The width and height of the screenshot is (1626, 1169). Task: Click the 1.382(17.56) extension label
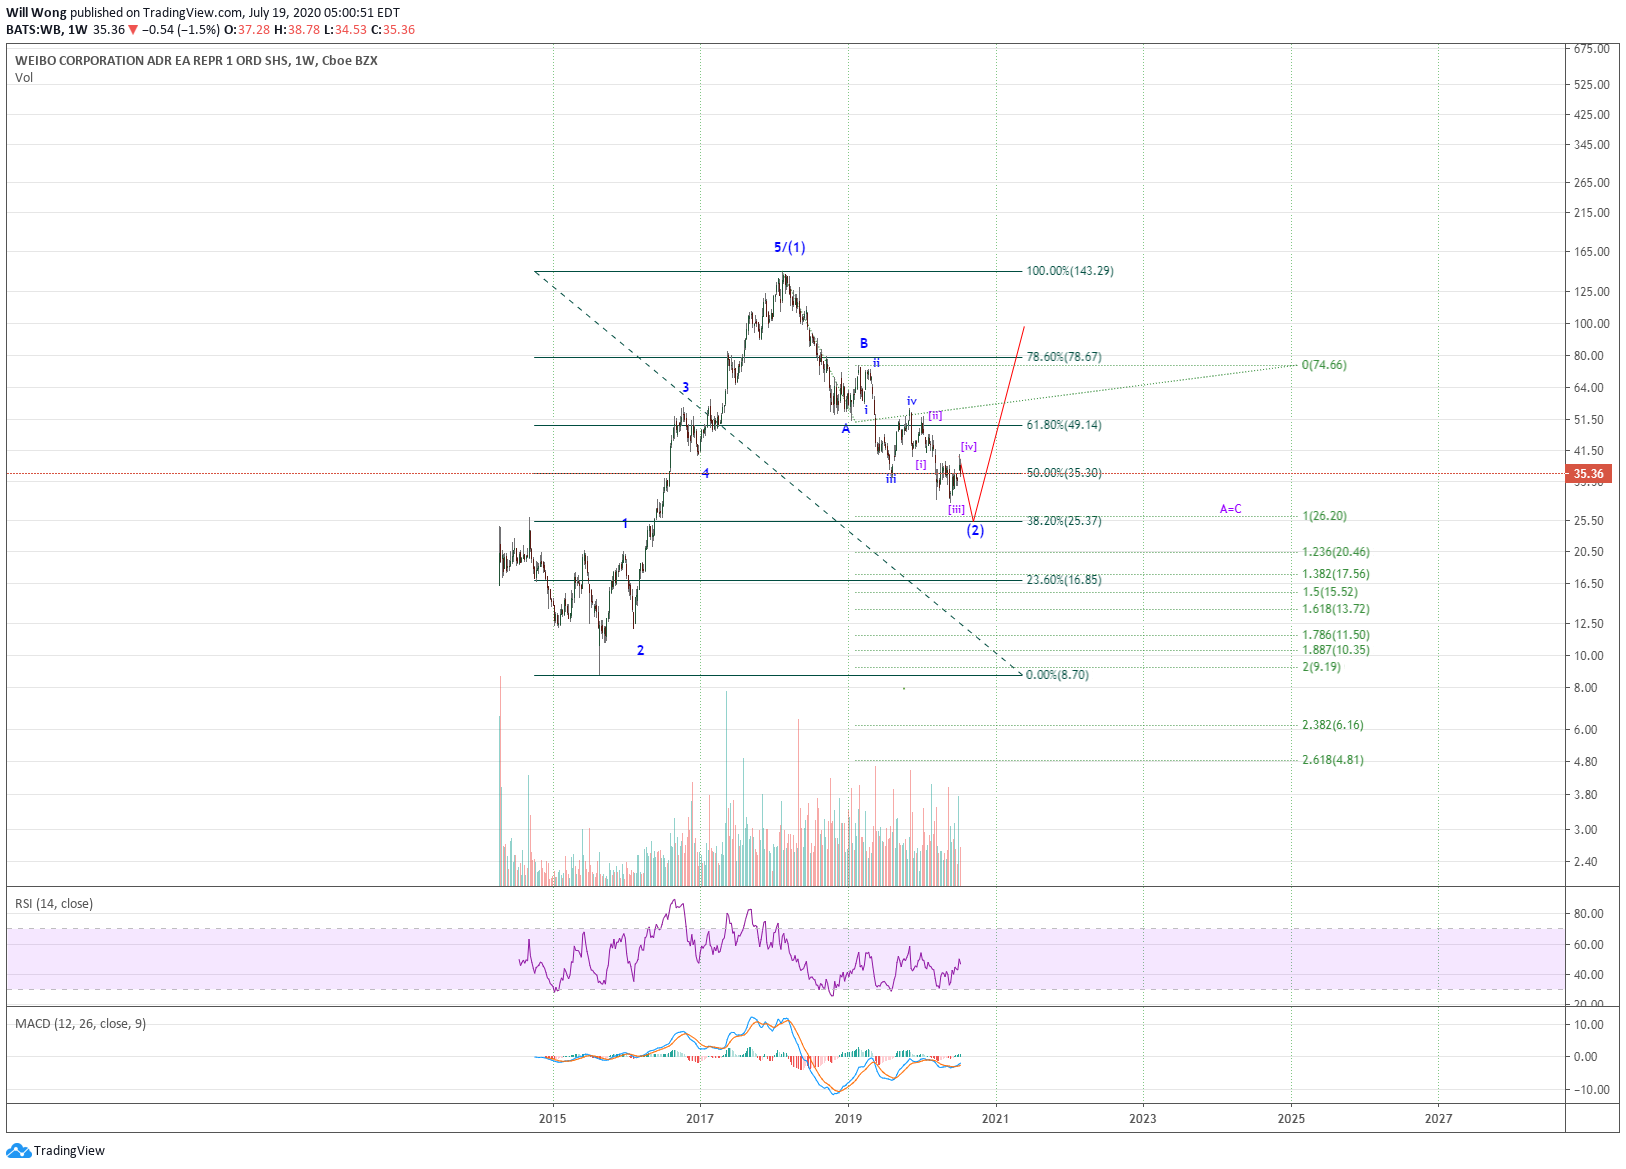(x=1336, y=574)
